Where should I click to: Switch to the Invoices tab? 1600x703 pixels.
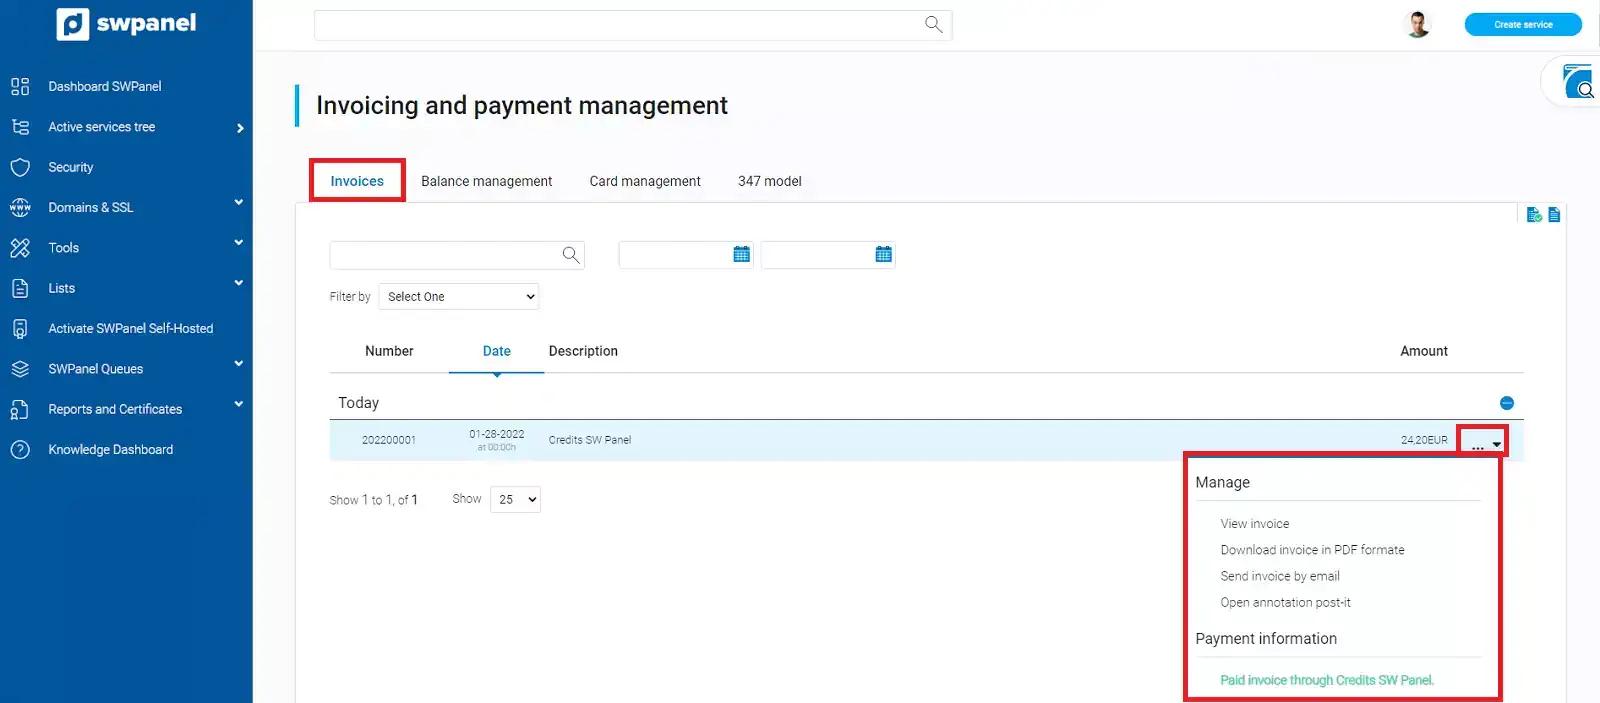(357, 181)
